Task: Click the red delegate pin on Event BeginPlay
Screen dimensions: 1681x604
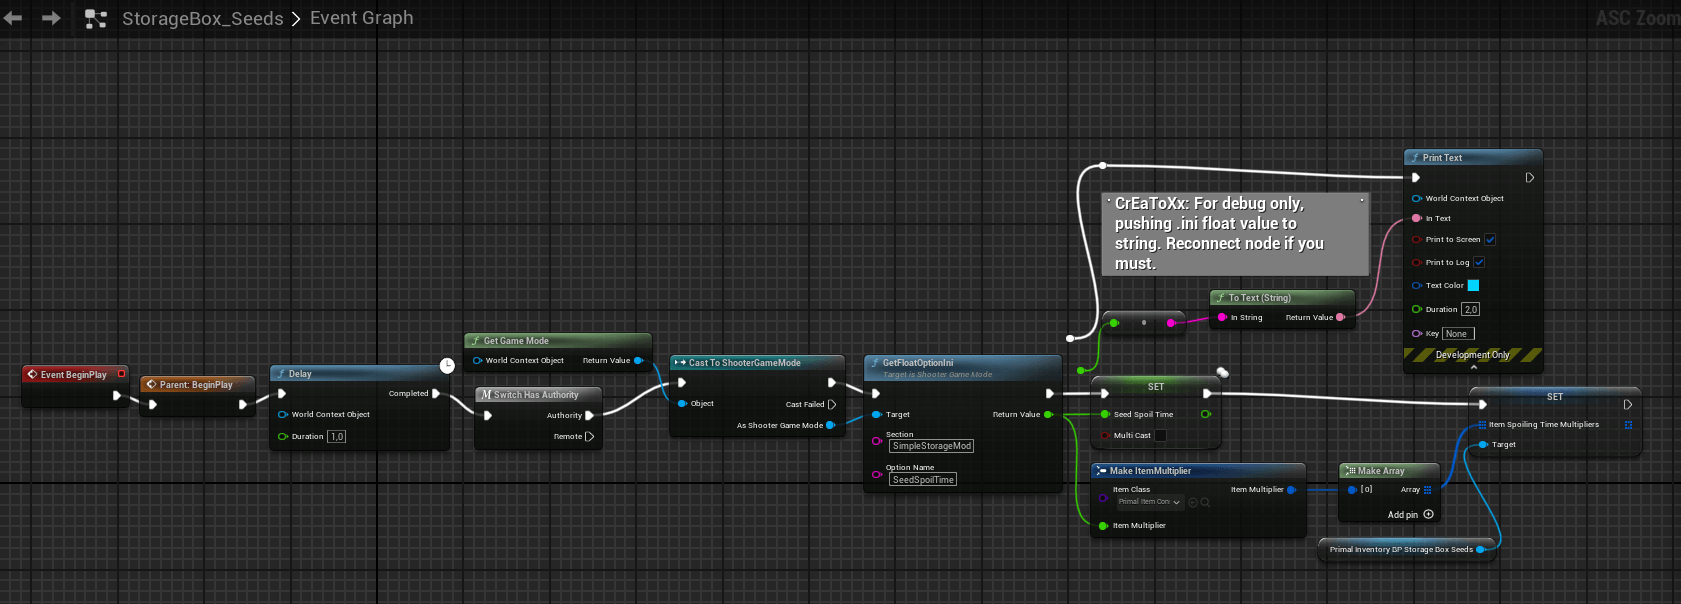Action: tap(122, 374)
